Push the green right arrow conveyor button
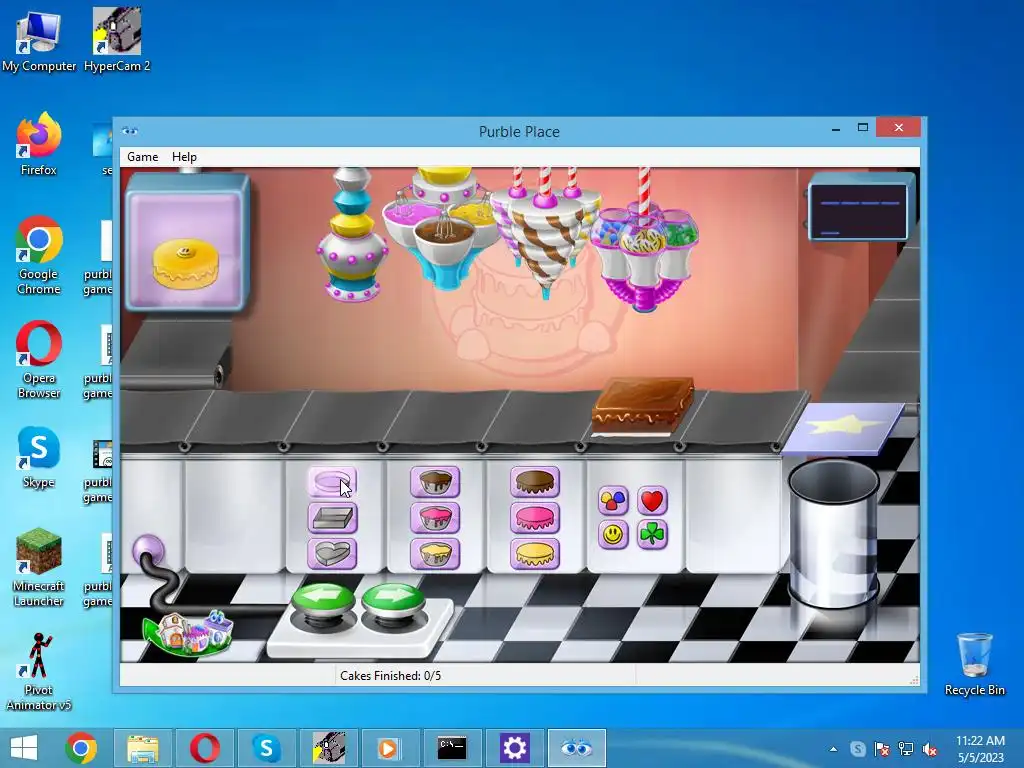Image resolution: width=1024 pixels, height=768 pixels. tap(392, 600)
